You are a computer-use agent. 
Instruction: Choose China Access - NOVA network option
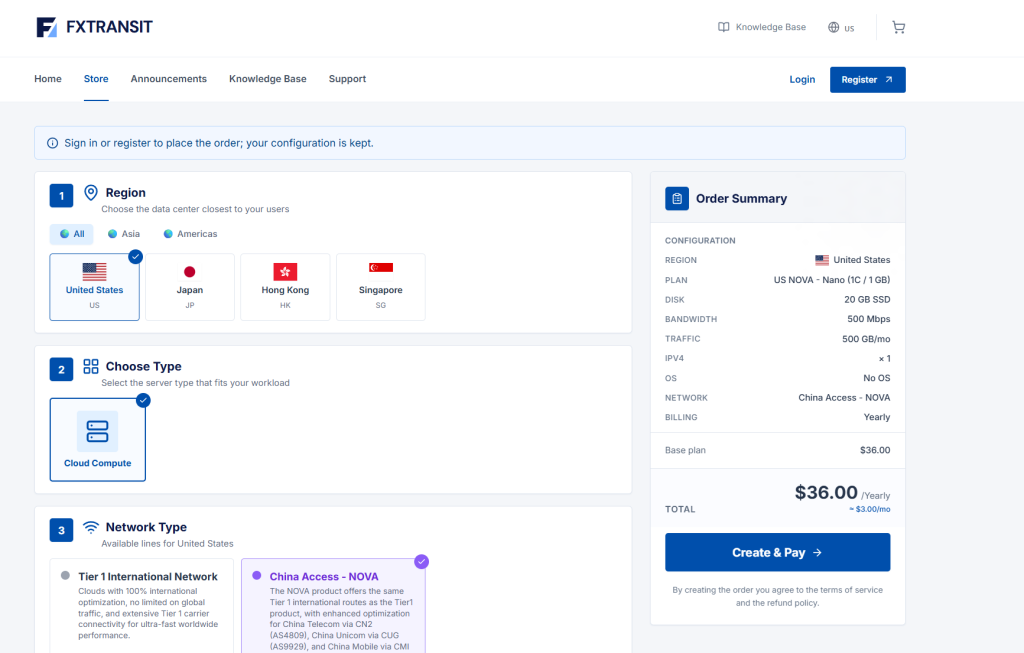pyautogui.click(x=333, y=605)
